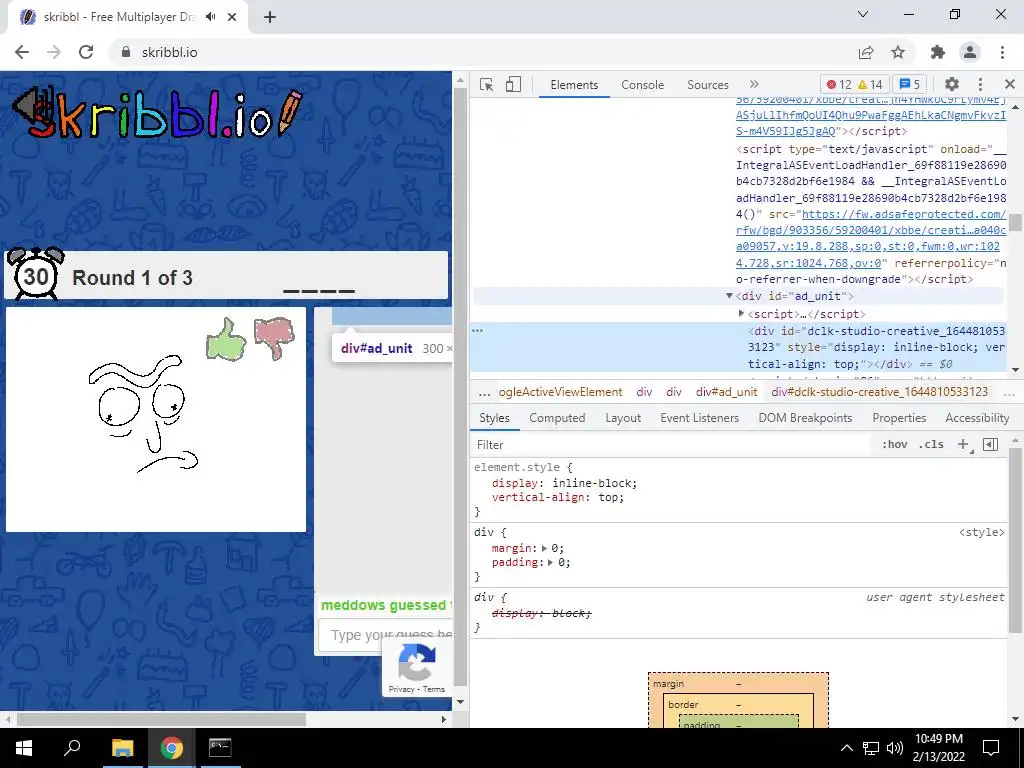Screen dimensions: 1024x768
Task: Click the guess text input box
Action: coord(385,635)
